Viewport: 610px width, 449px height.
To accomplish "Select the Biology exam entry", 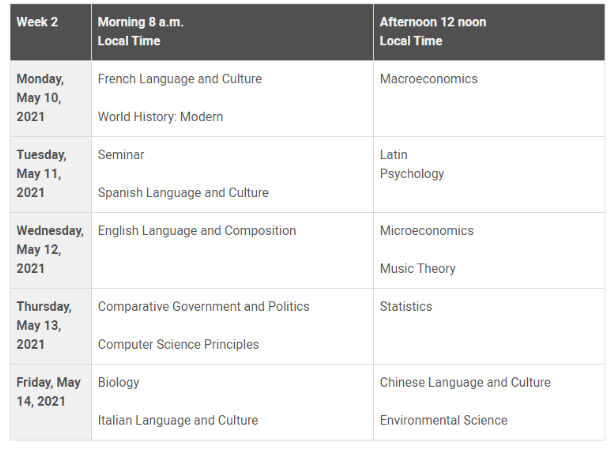I will point(119,383).
